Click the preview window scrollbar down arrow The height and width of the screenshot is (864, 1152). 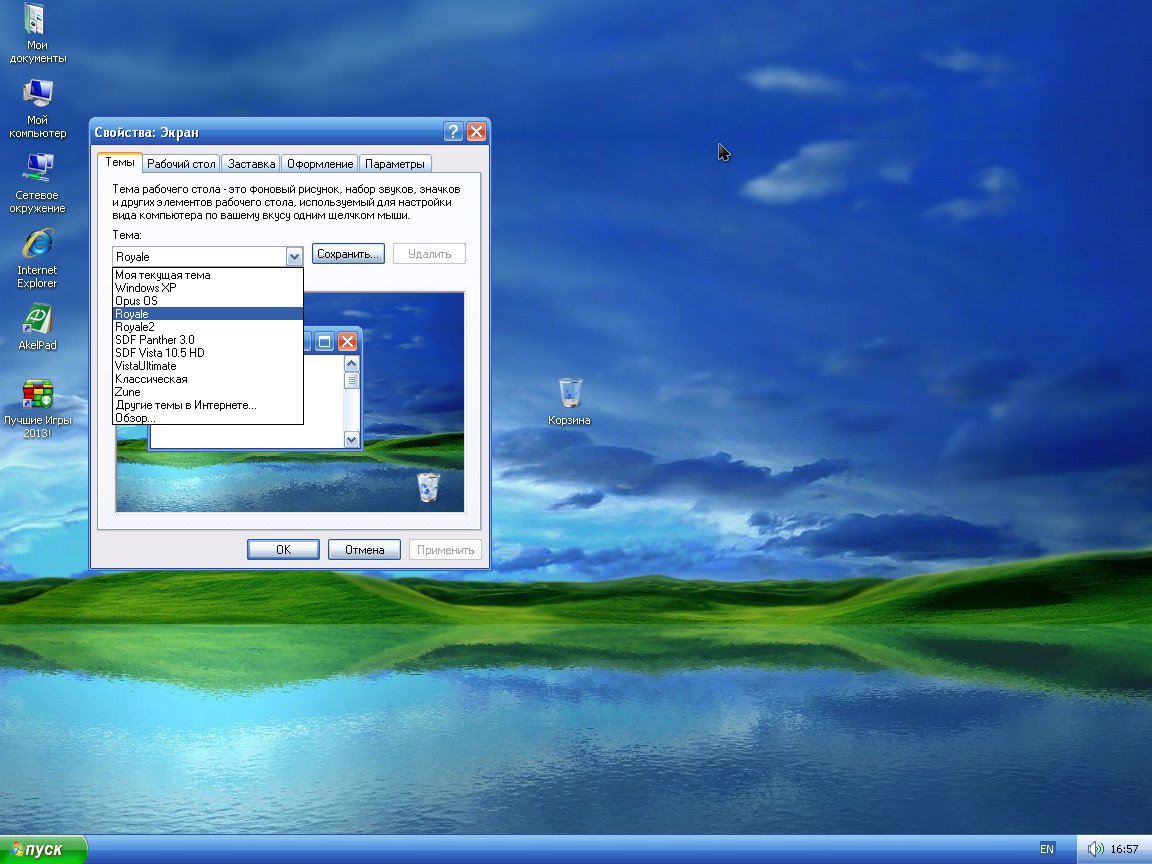pos(352,439)
